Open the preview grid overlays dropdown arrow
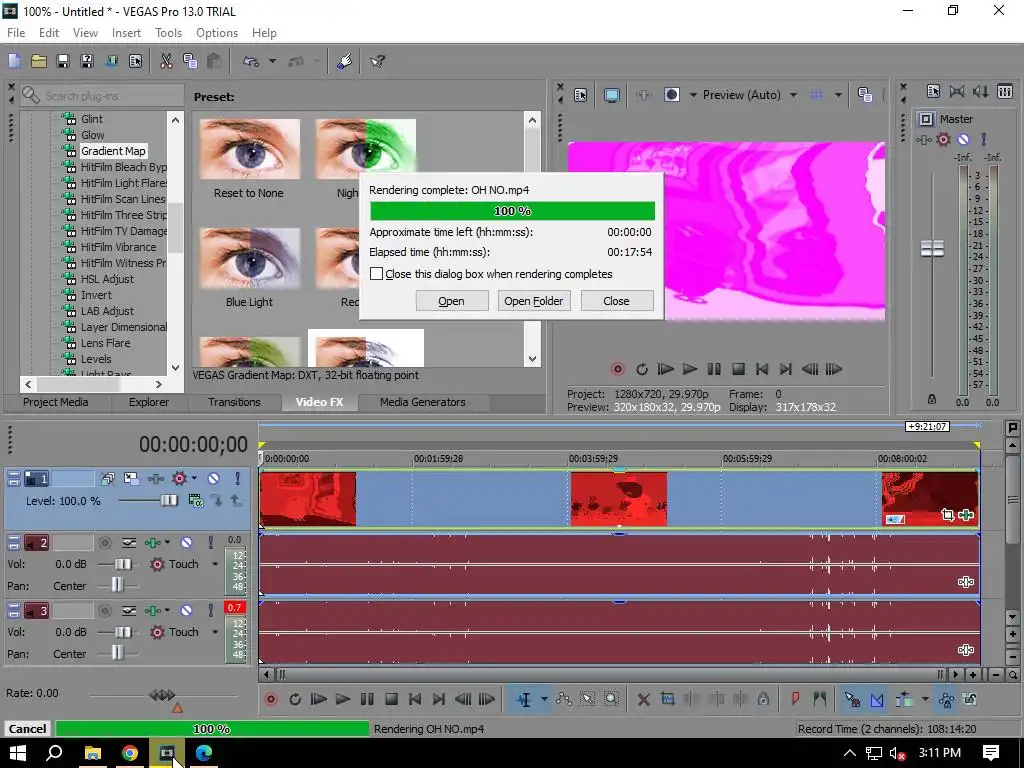 838,95
